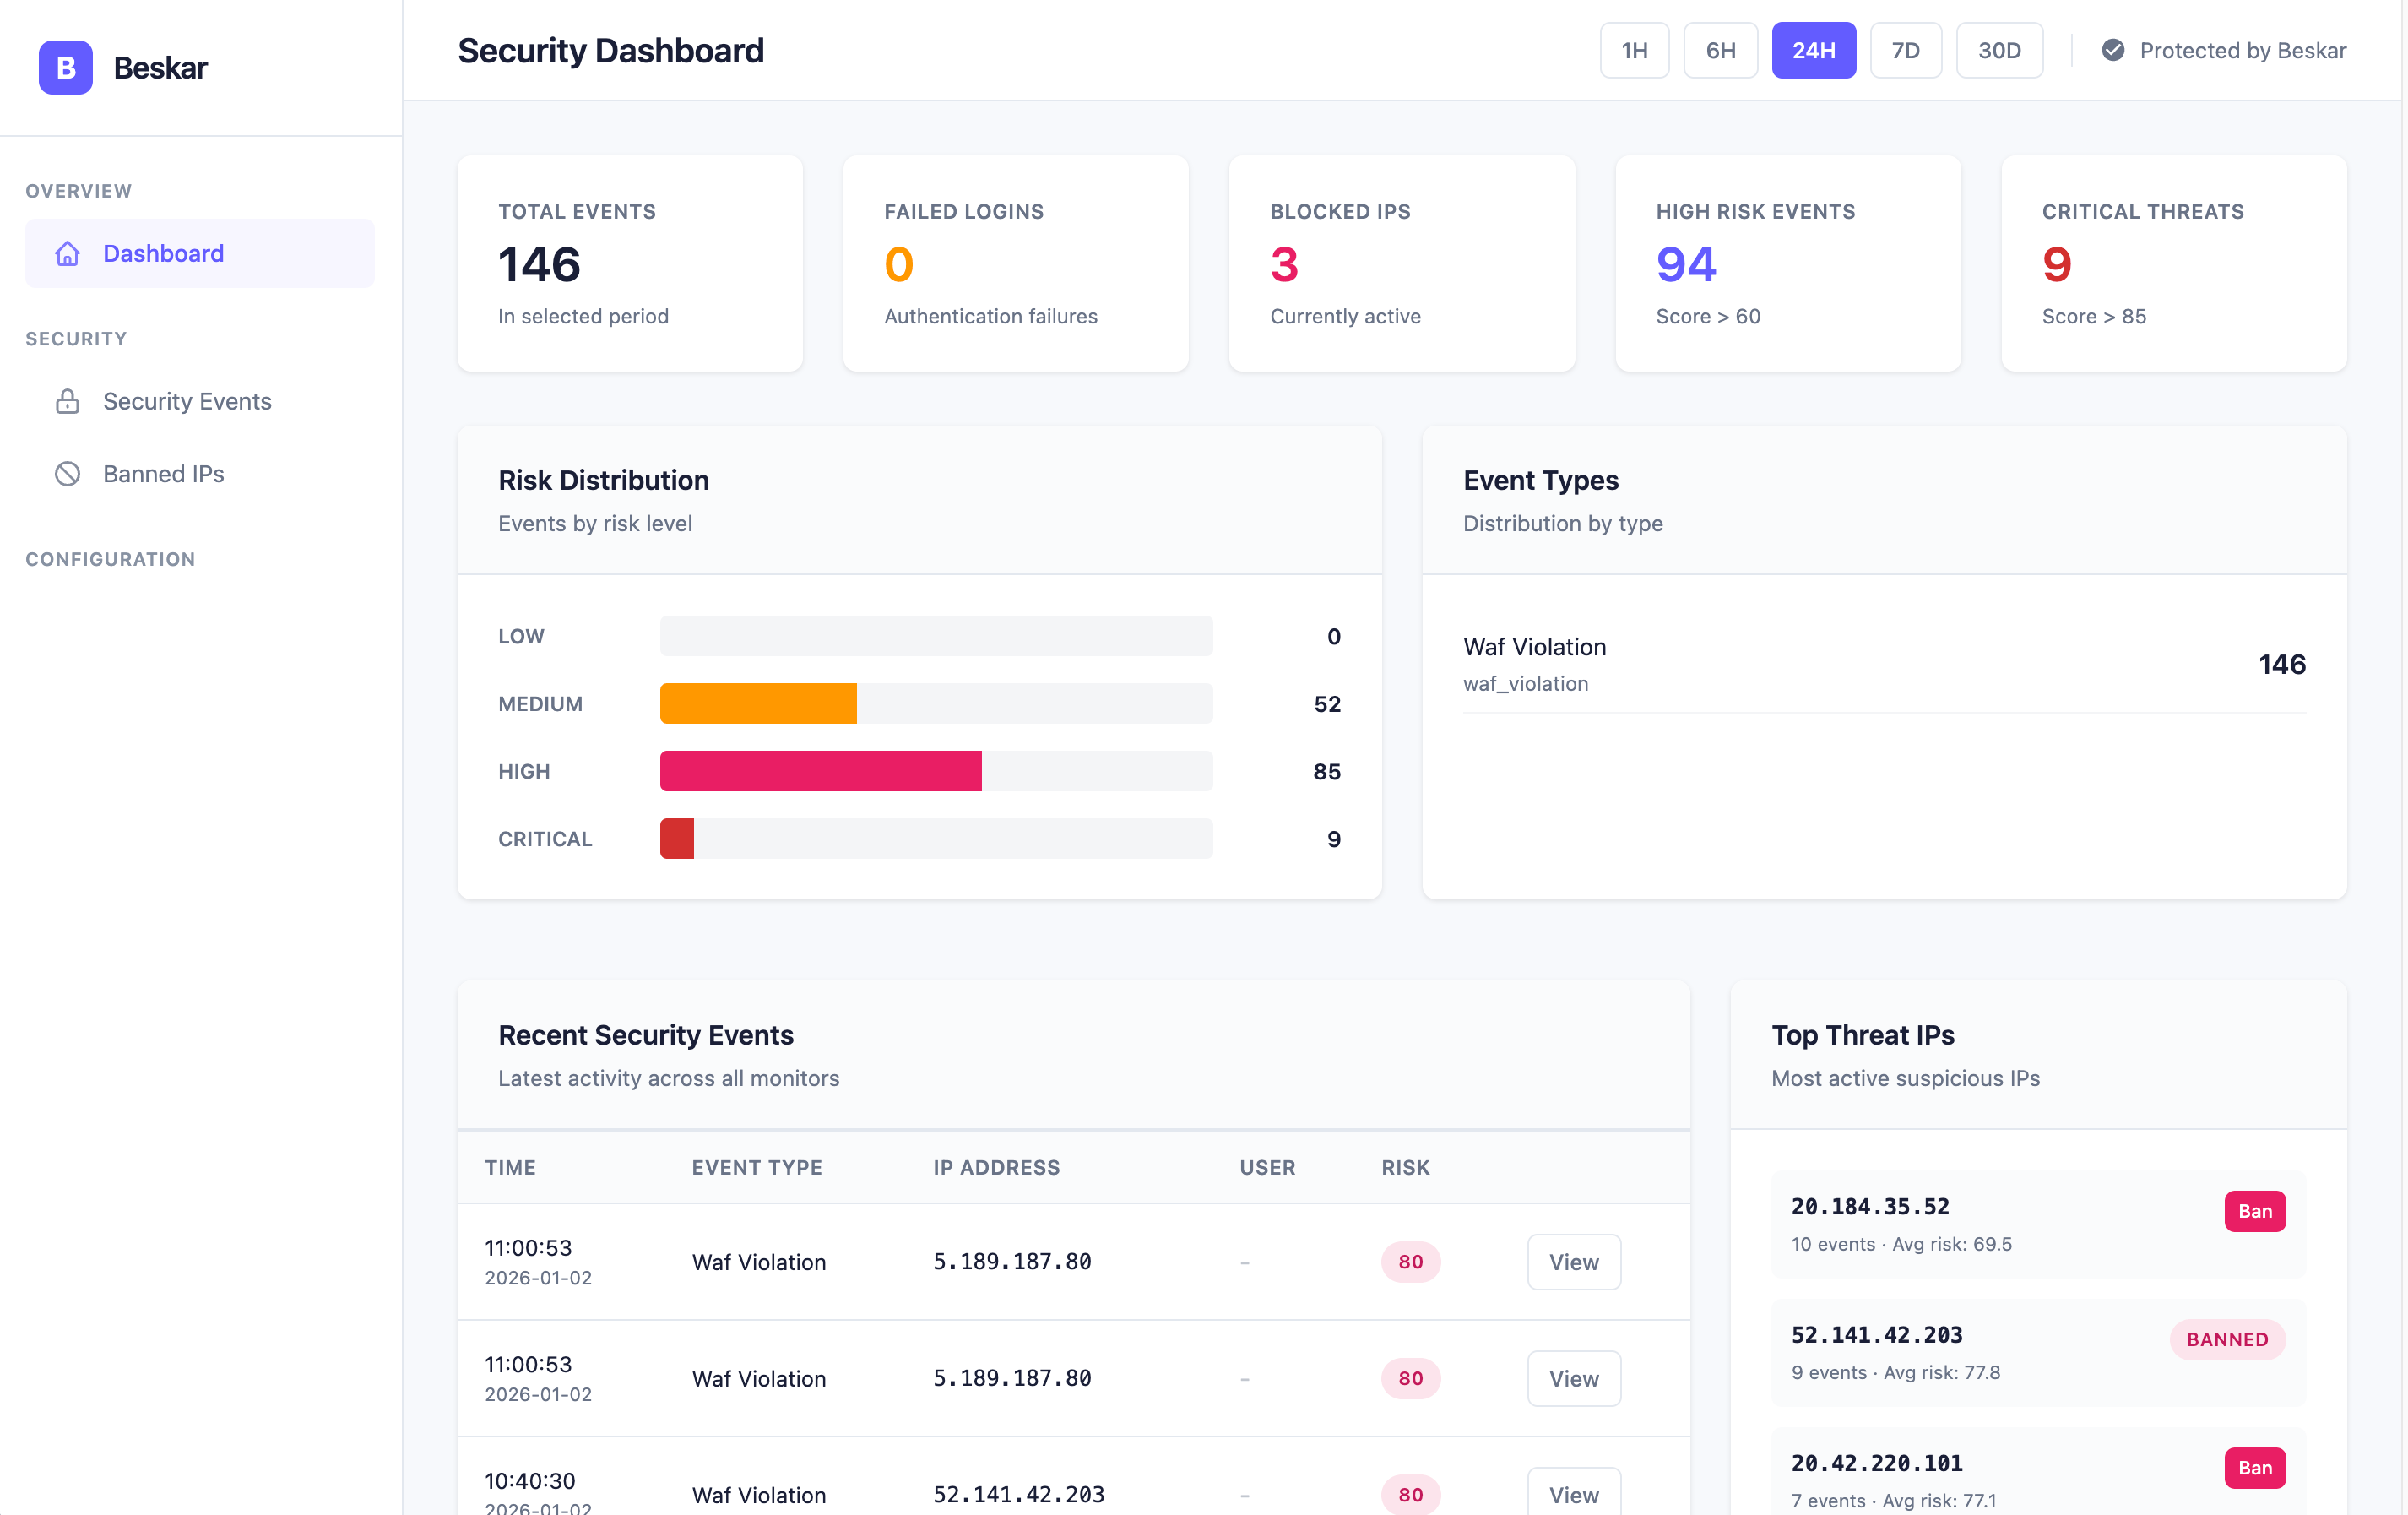Viewport: 2408px width, 1515px height.
Task: Click the risk score badge 80 for 5.189.187.80
Action: click(x=1410, y=1261)
